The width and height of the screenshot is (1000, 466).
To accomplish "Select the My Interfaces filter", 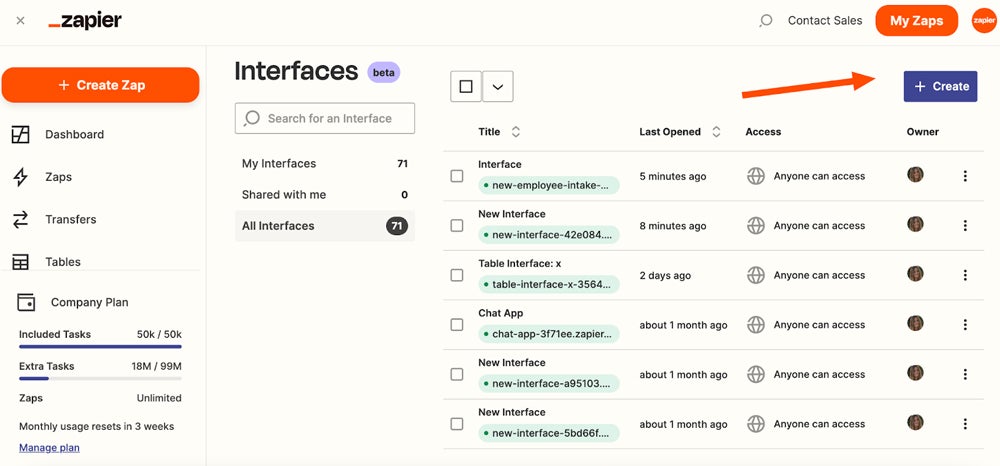I will click(x=324, y=164).
